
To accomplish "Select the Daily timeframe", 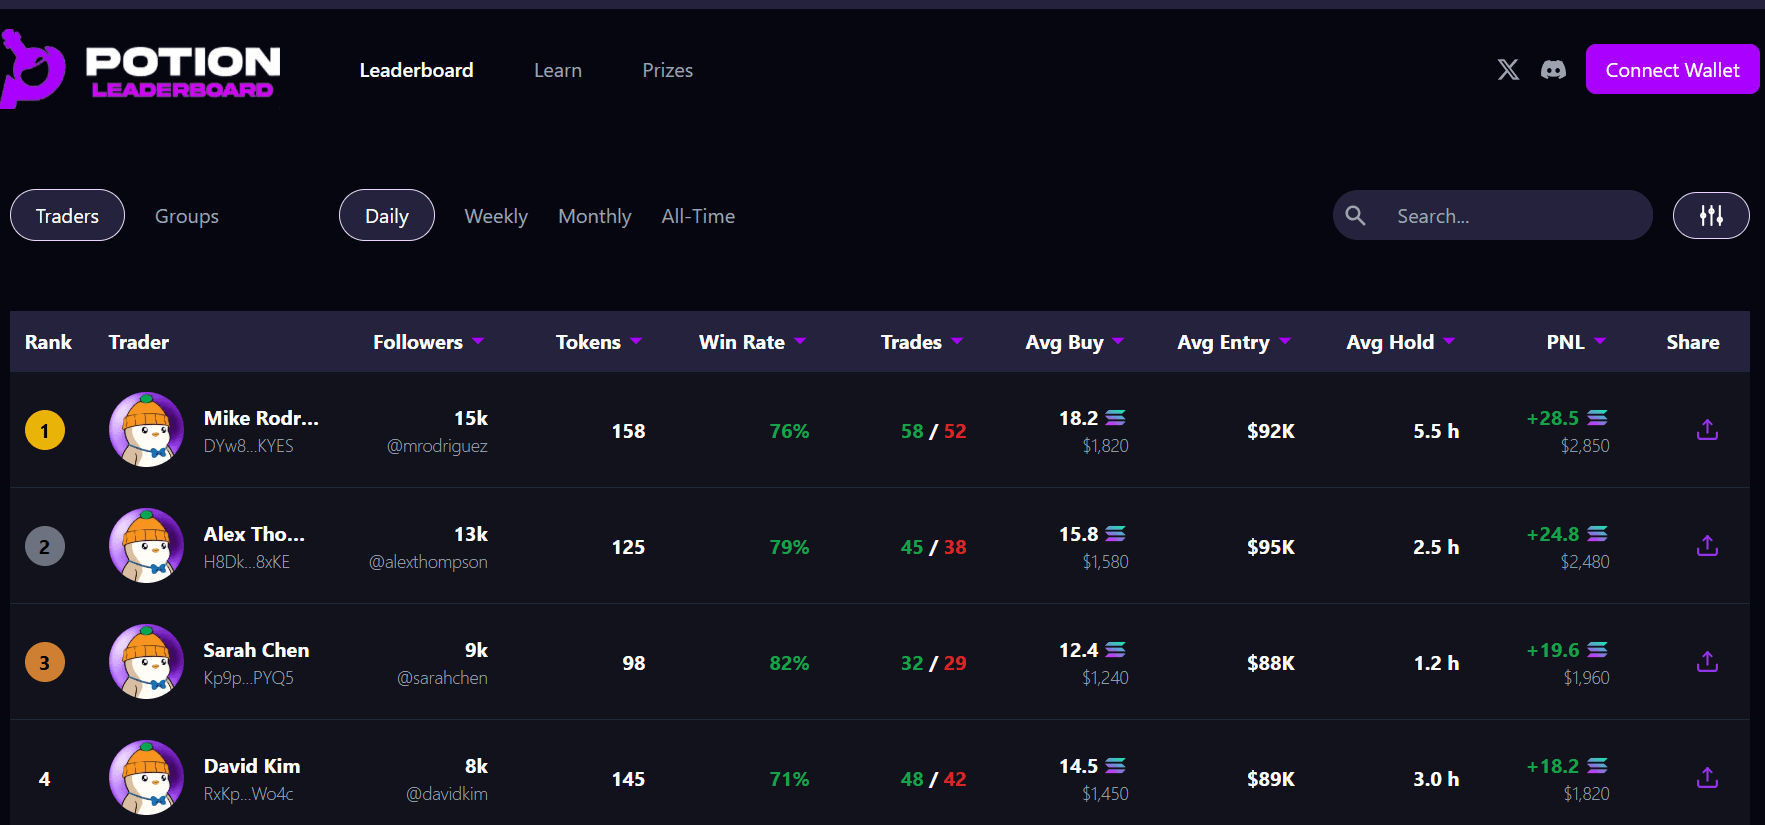I will 387,215.
